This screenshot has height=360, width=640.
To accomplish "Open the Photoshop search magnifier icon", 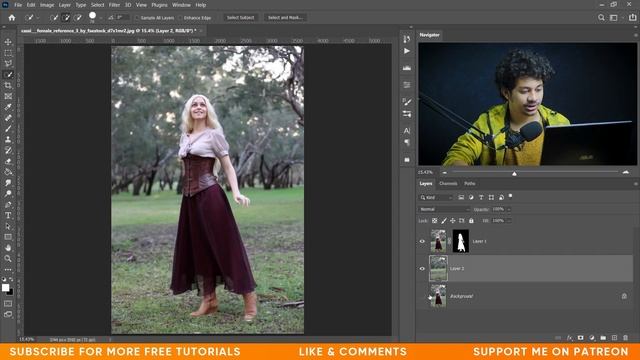I will (601, 18).
